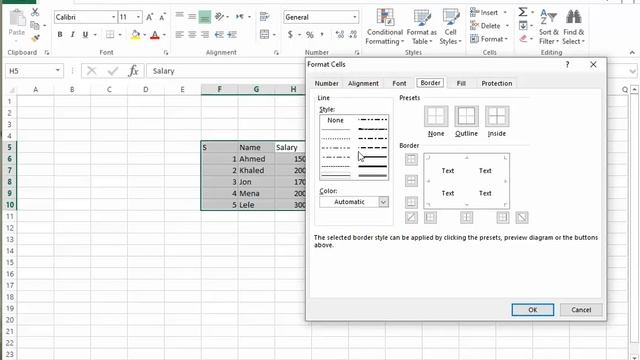Click the Merge & Center icon
This screenshot has height=360, width=640.
click(264, 35)
